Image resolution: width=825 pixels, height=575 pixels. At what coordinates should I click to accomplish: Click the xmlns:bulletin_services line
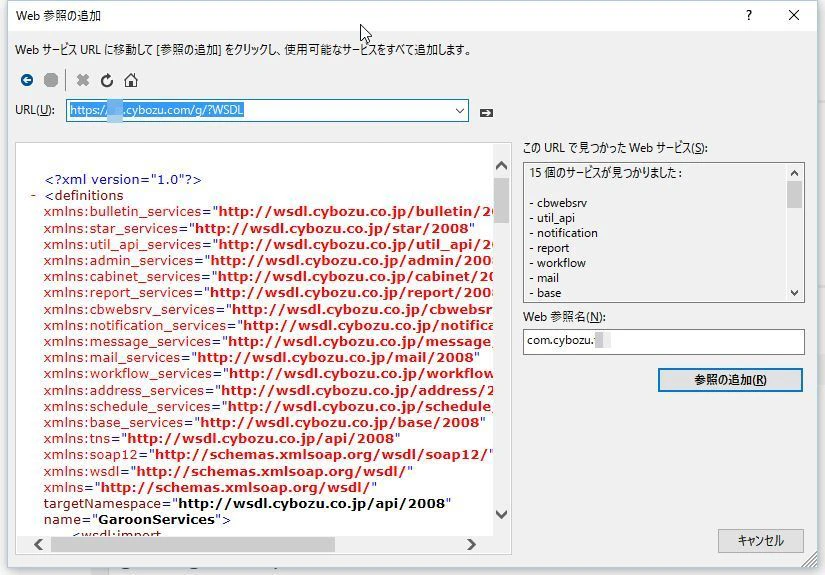[x=268, y=211]
